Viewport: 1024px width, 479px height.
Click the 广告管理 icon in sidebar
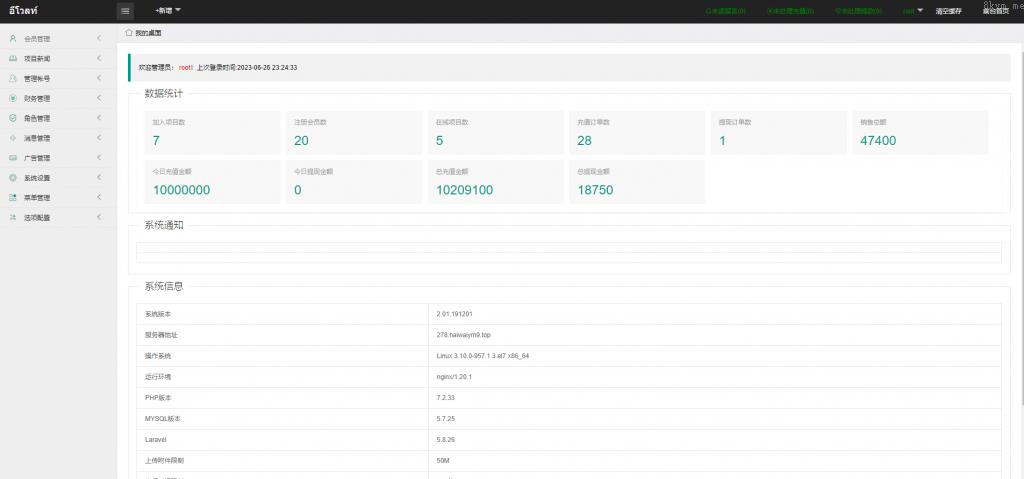13,158
